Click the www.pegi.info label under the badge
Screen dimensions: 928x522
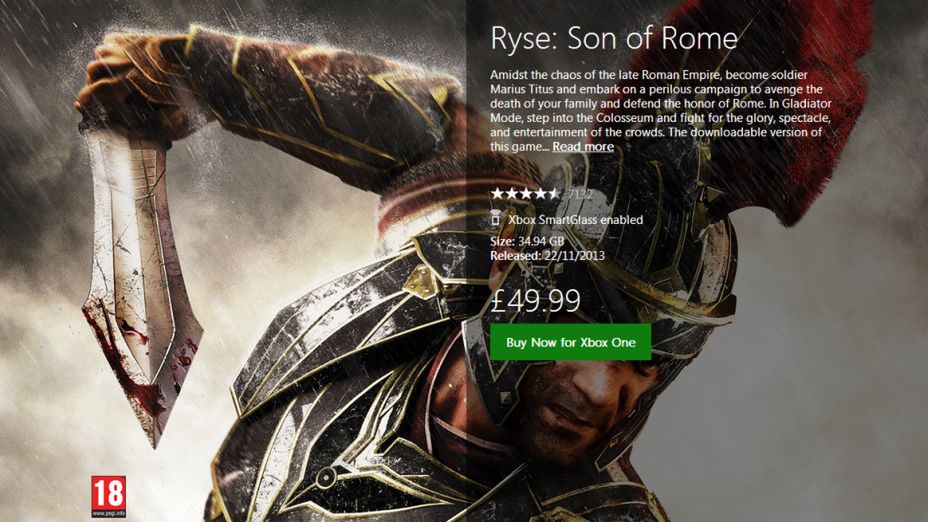[109, 514]
